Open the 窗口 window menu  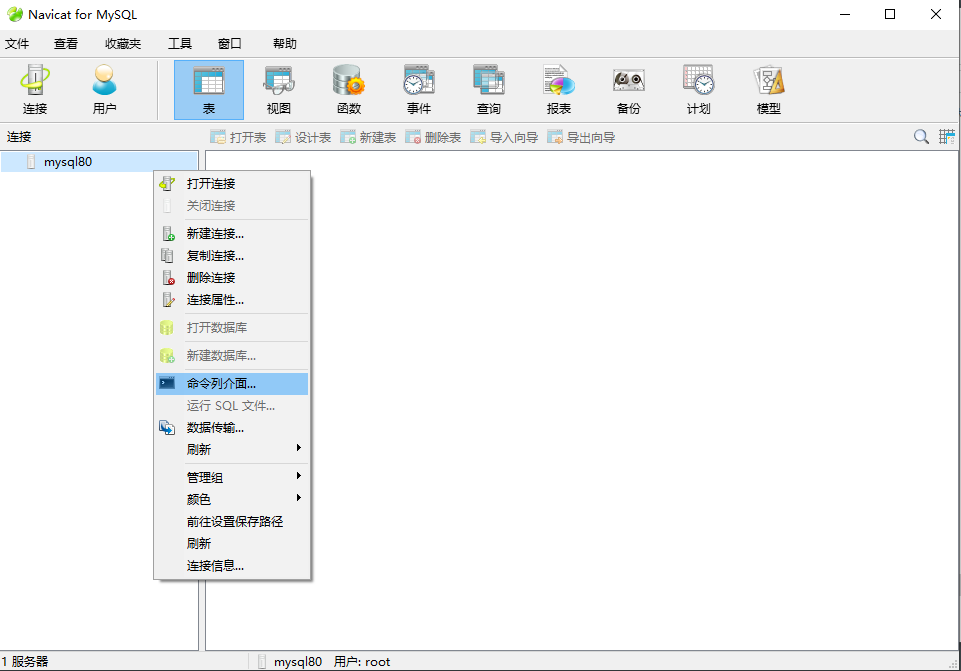229,44
